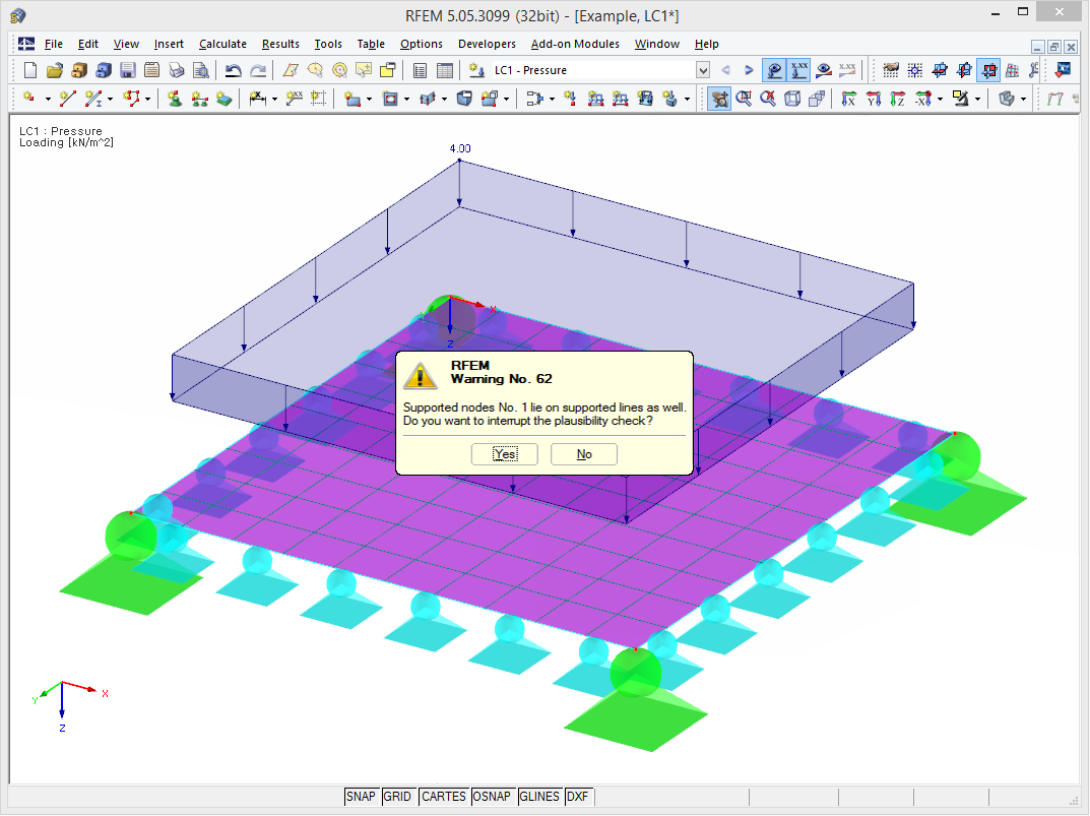Select the new line tool
Image resolution: width=1090 pixels, height=816 pixels.
pos(67,99)
